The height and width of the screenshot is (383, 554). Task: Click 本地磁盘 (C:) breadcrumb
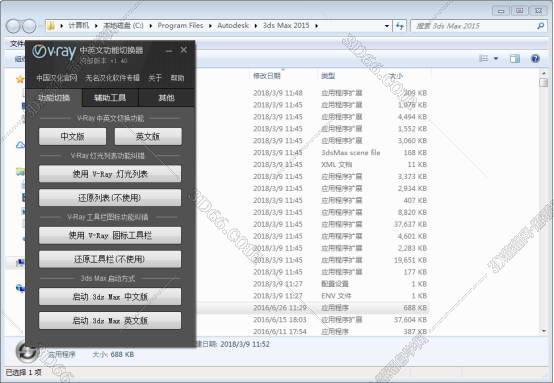pos(123,25)
